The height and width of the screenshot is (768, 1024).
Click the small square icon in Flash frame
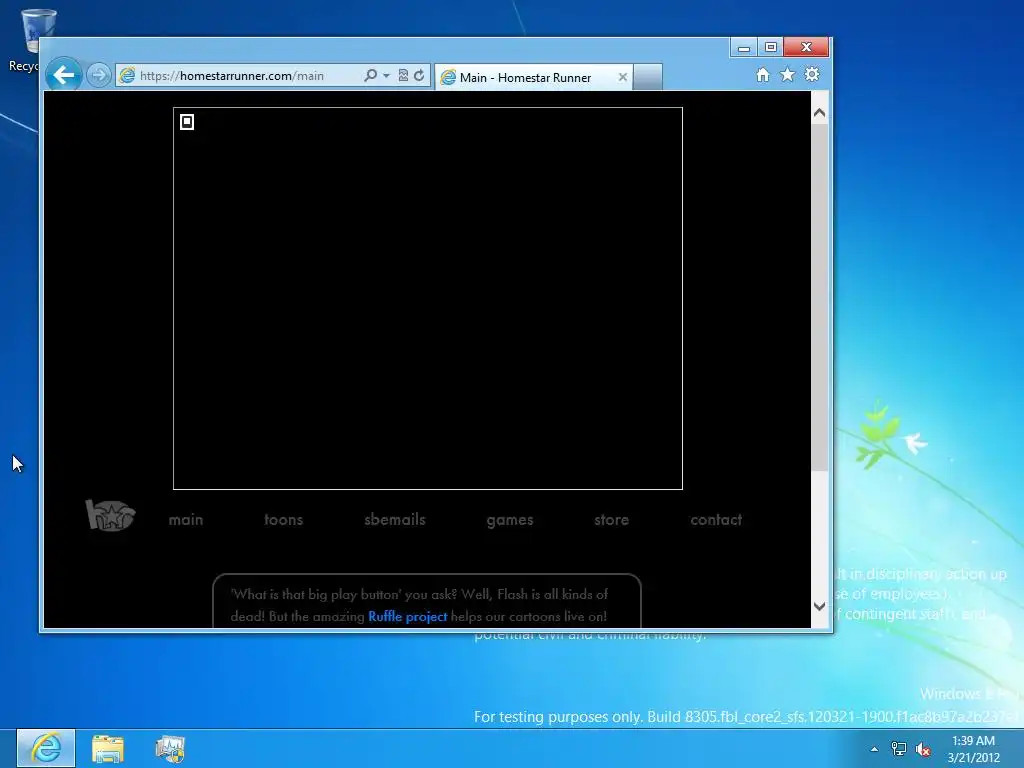coord(187,121)
